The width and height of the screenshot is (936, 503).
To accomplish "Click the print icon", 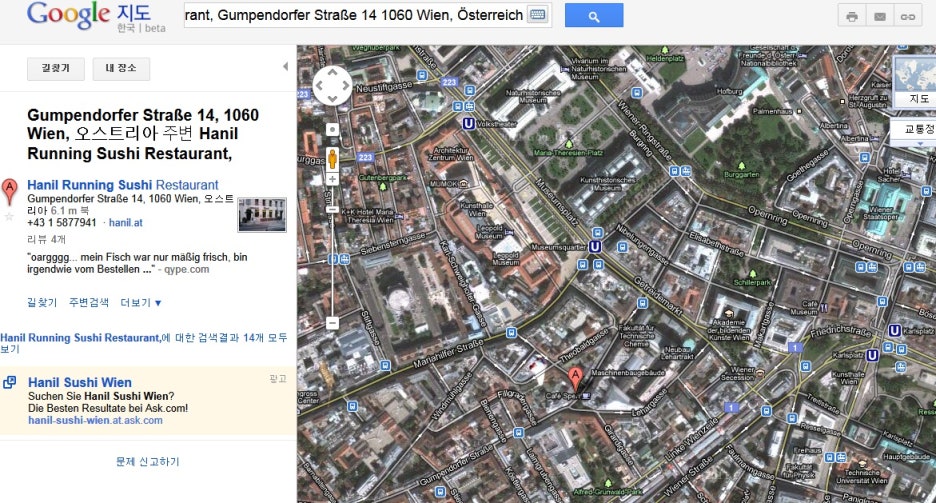I will (x=852, y=16).
